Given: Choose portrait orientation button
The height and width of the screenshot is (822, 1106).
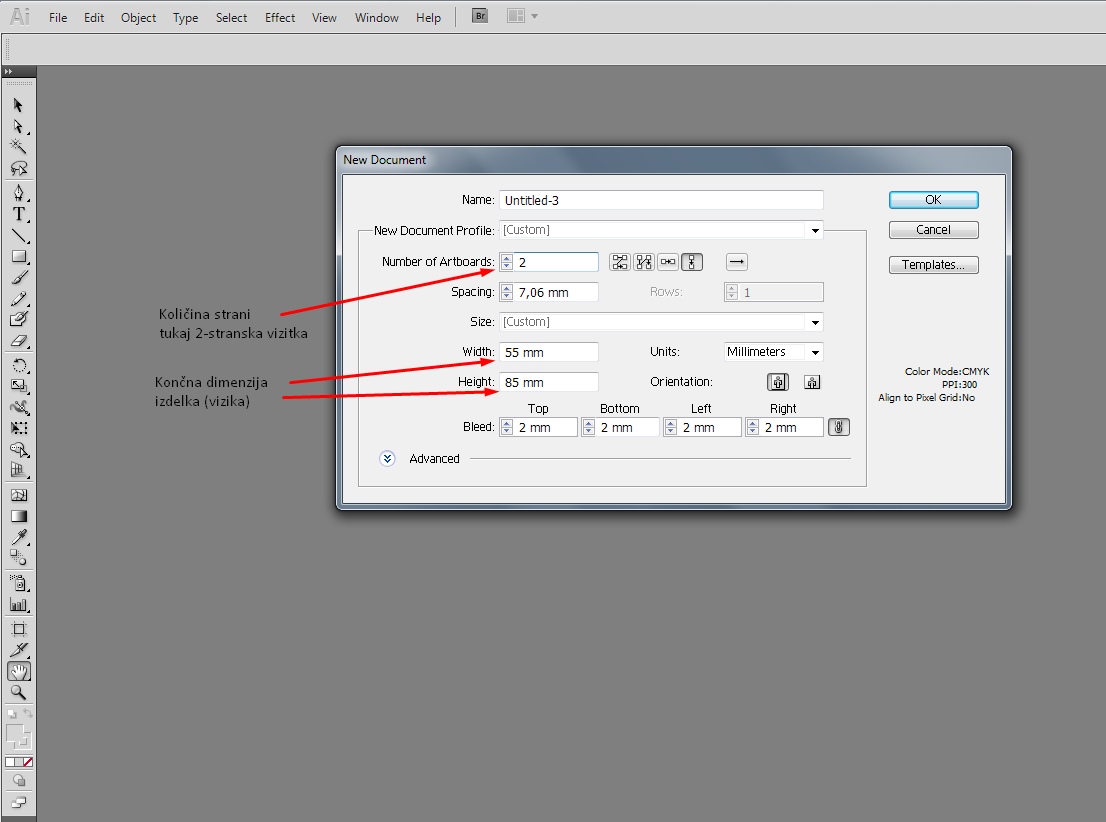Looking at the screenshot, I should coord(778,382).
